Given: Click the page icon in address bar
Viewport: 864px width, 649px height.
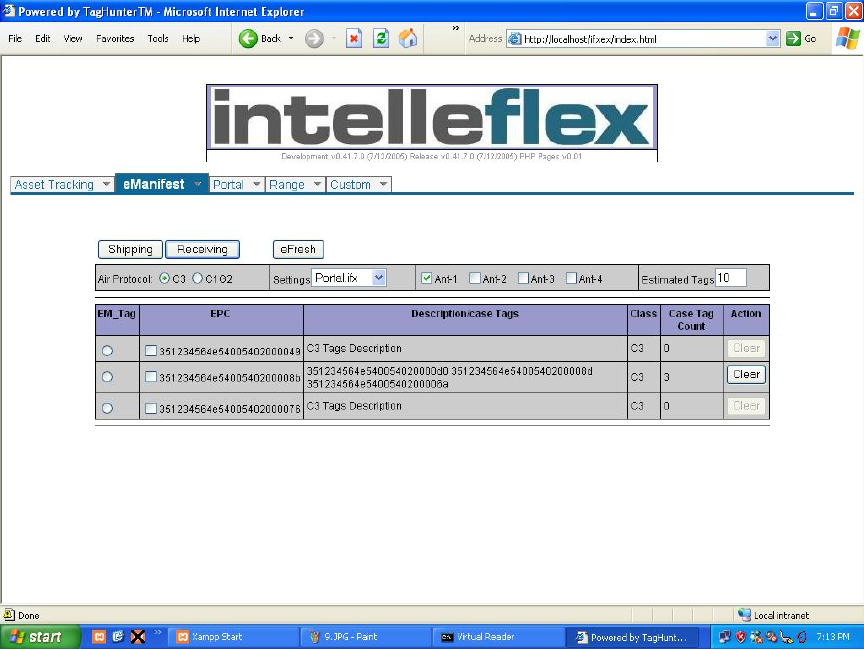Looking at the screenshot, I should [x=514, y=39].
